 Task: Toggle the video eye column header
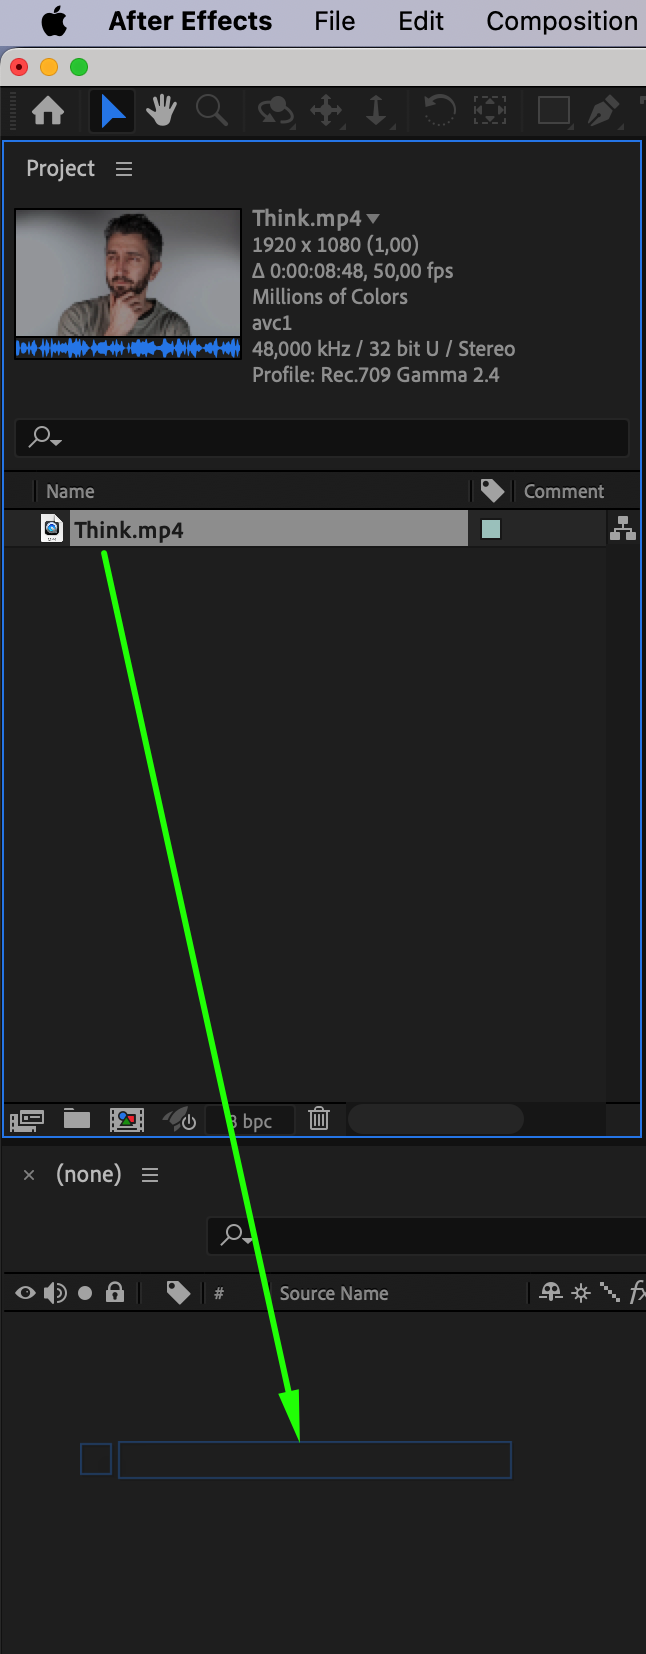[26, 1293]
